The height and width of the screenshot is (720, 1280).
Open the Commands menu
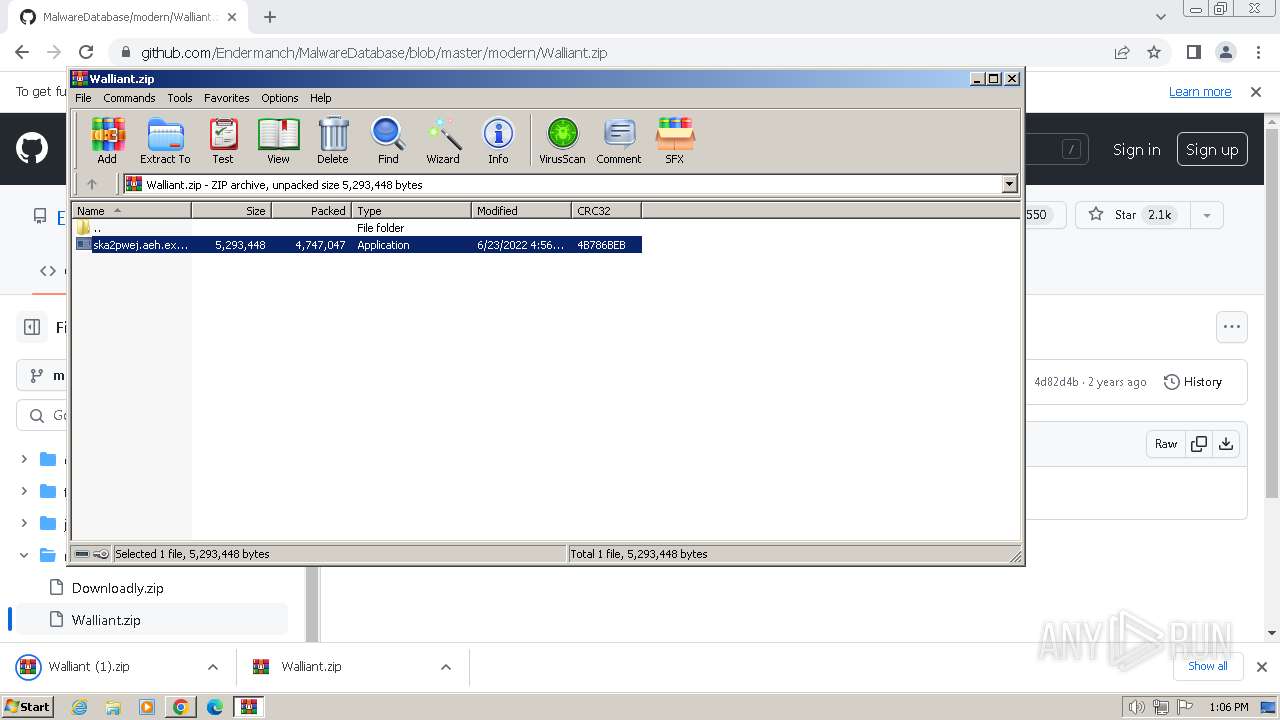pyautogui.click(x=129, y=98)
